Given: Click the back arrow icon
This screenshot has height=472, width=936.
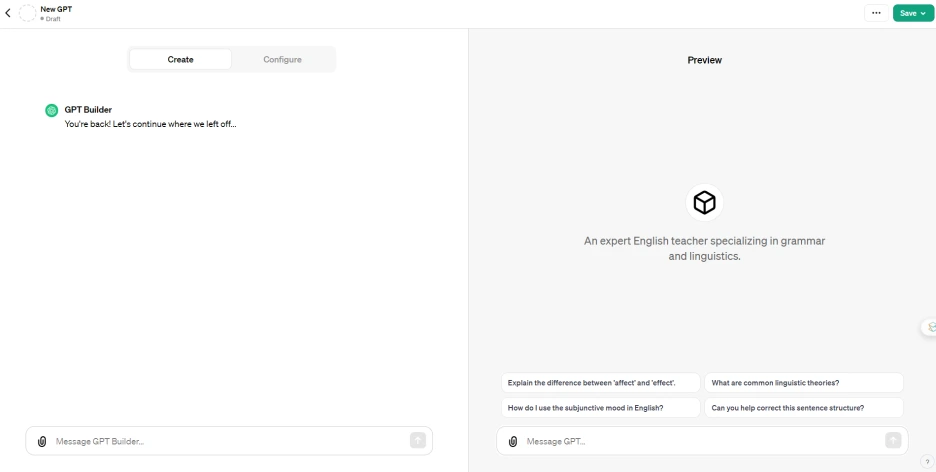Looking at the screenshot, I should point(9,13).
